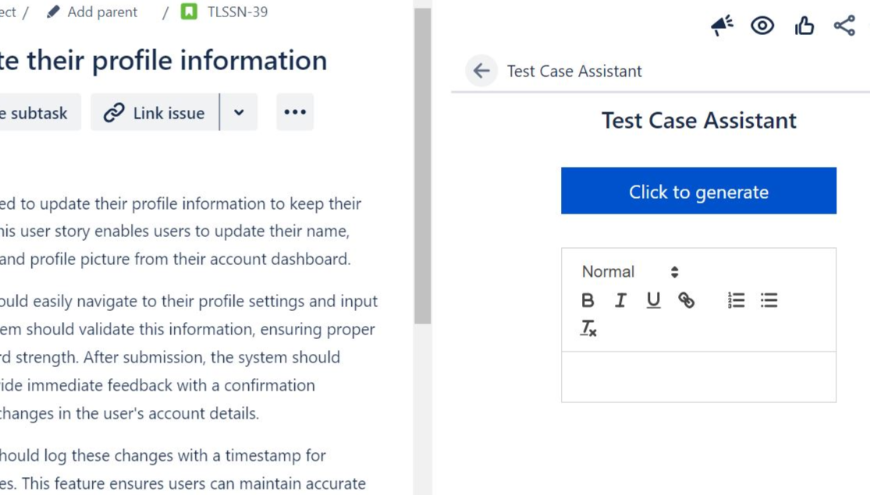
Task: Toggle underline formatting in editor
Action: point(653,300)
